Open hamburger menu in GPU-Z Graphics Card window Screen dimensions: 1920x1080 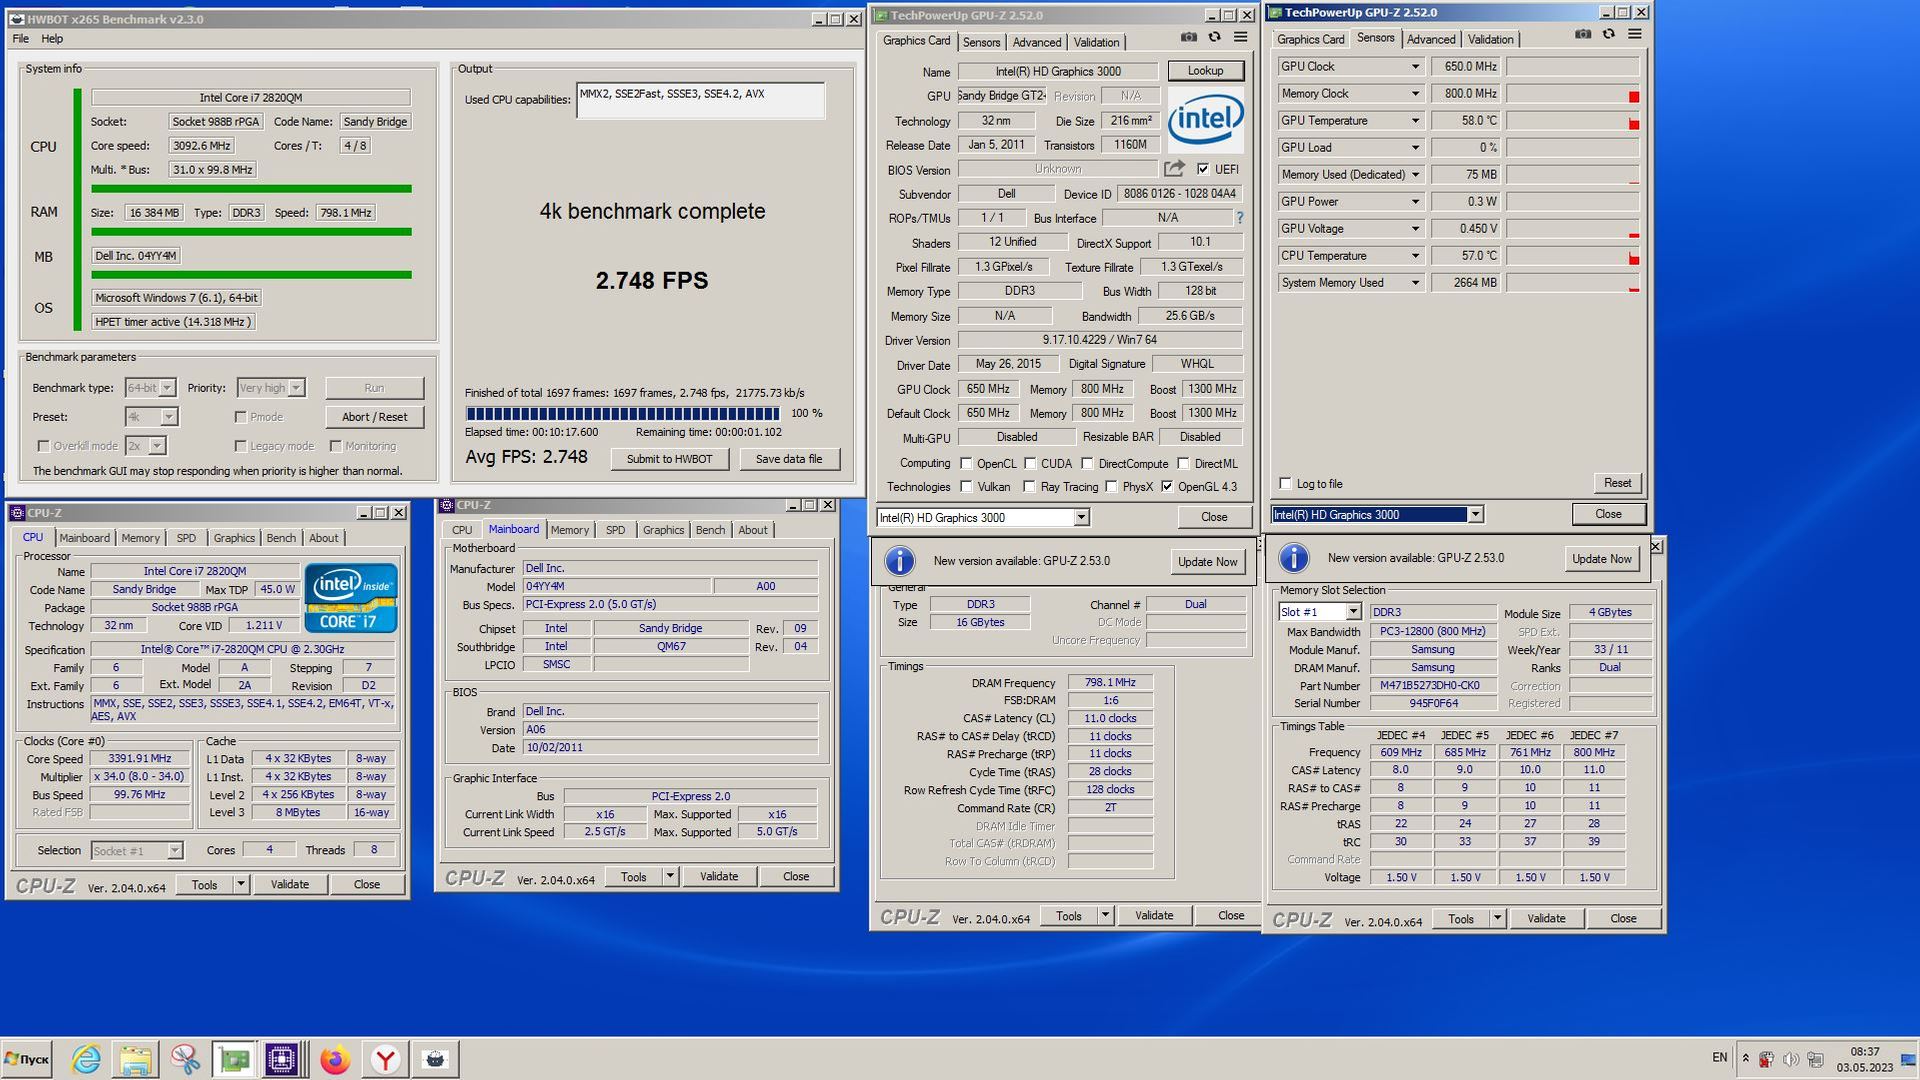point(1240,37)
